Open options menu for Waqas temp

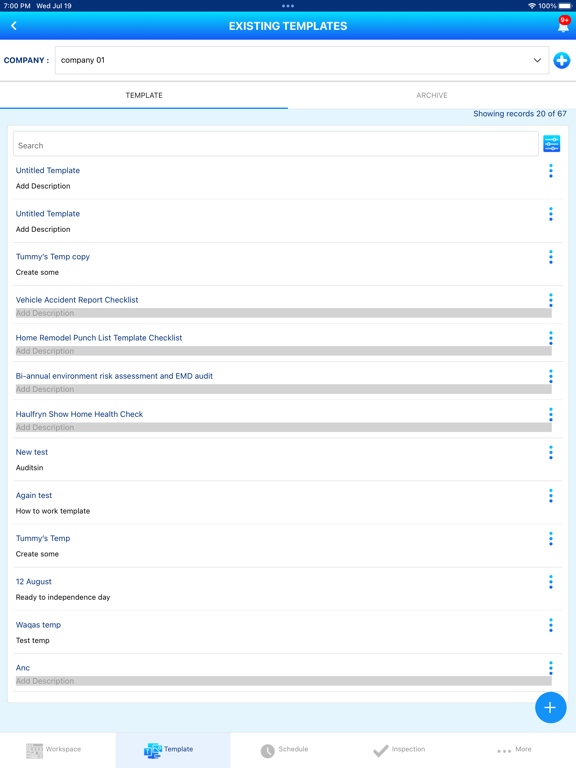pyautogui.click(x=551, y=625)
